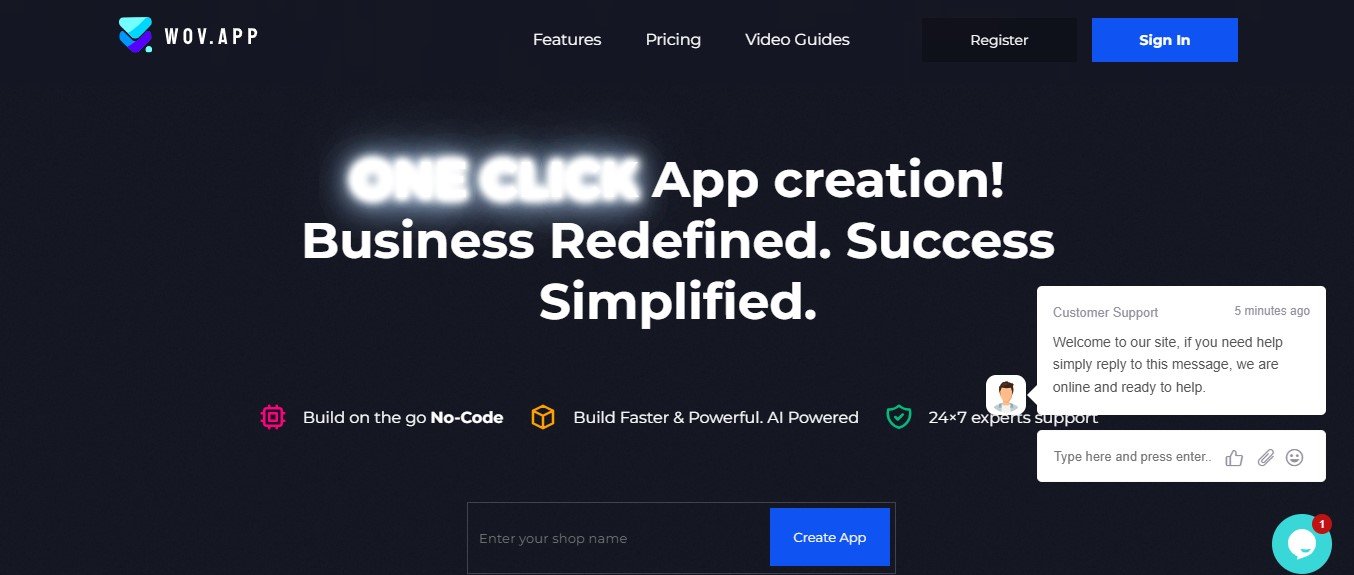Click the pink No-Code chip icon
This screenshot has width=1354, height=575.
pos(272,417)
